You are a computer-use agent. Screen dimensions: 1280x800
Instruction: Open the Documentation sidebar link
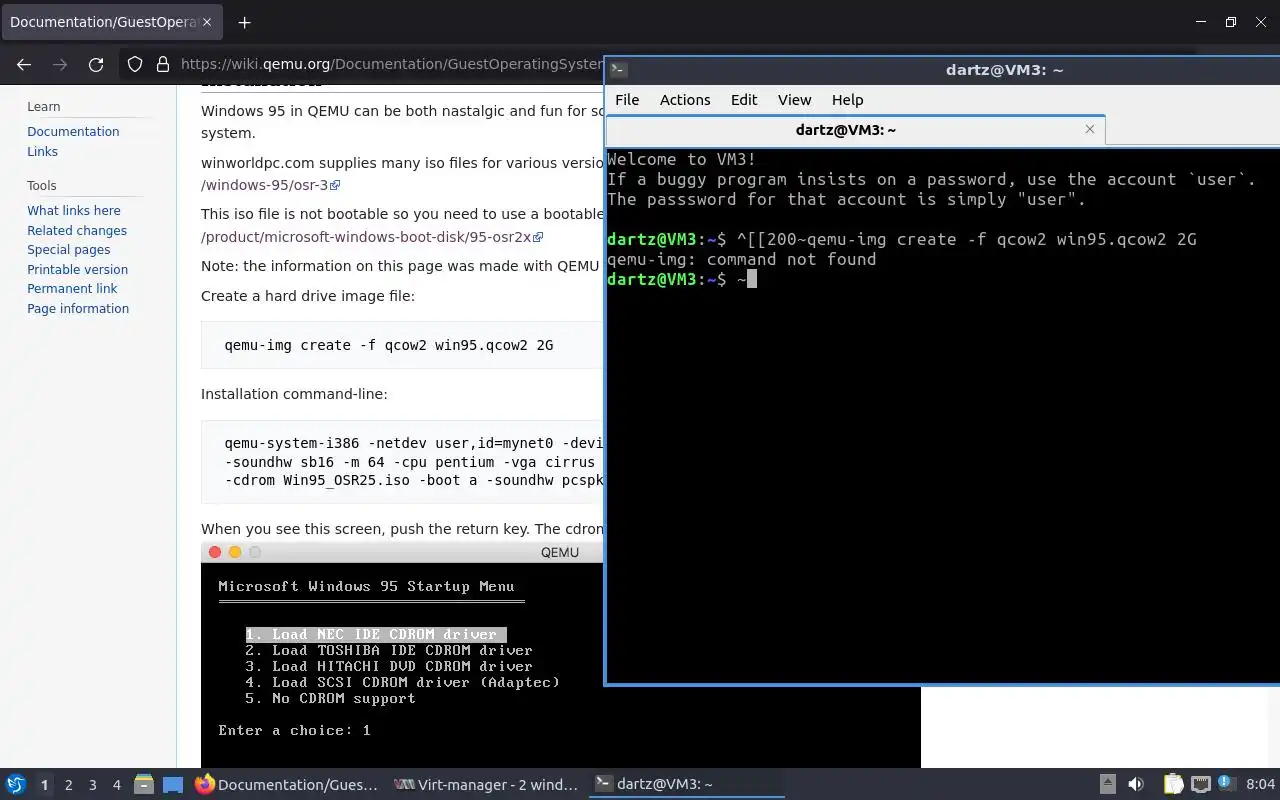click(73, 131)
